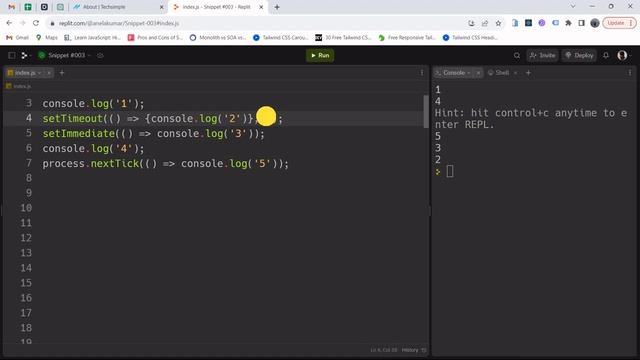The height and width of the screenshot is (360, 640).
Task: Invite collaborators to the repl
Action: point(542,56)
